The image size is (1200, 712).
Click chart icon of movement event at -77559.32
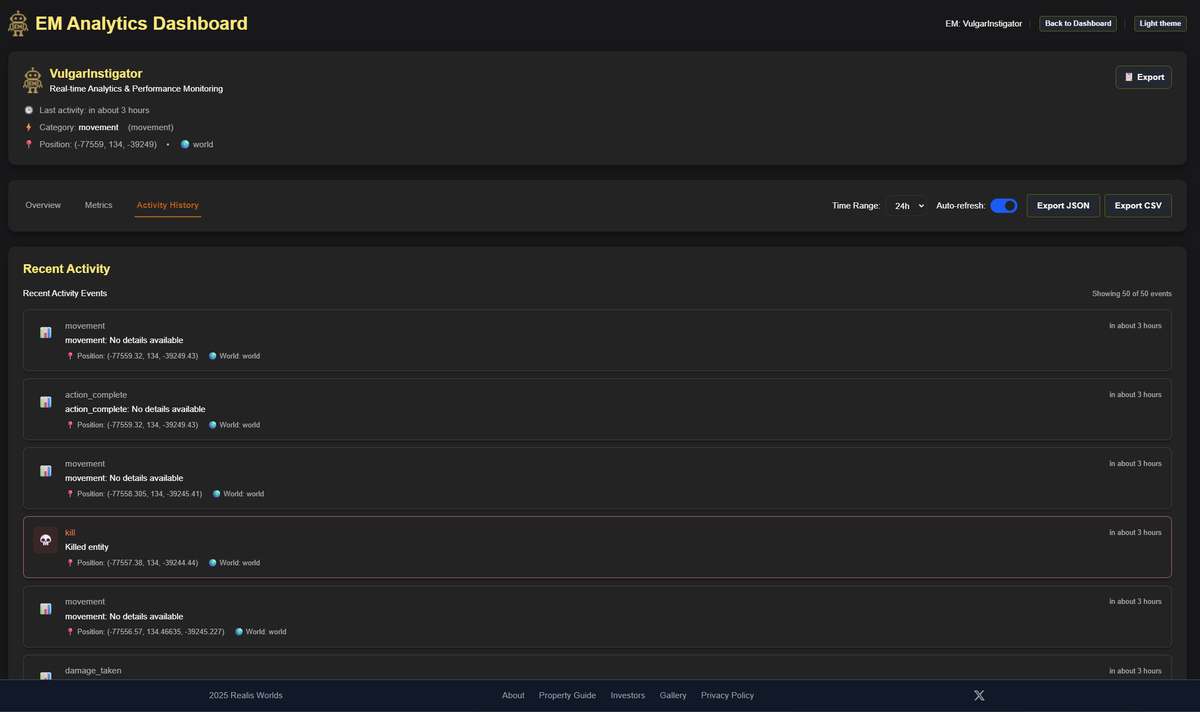pos(45,333)
